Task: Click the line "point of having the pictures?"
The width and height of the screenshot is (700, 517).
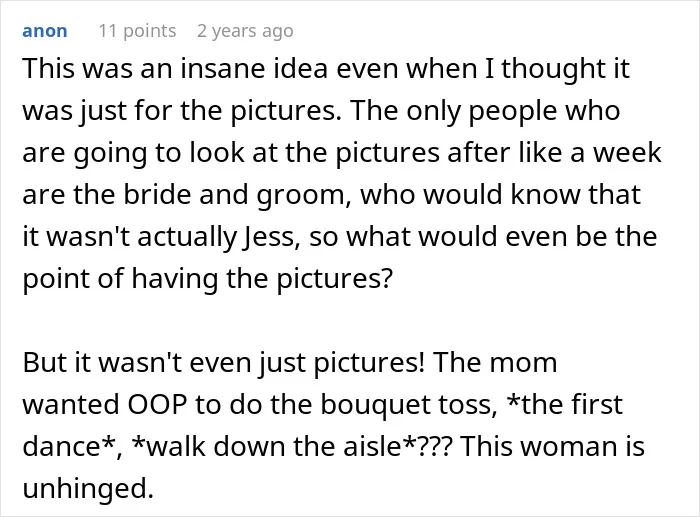Action: (208, 279)
